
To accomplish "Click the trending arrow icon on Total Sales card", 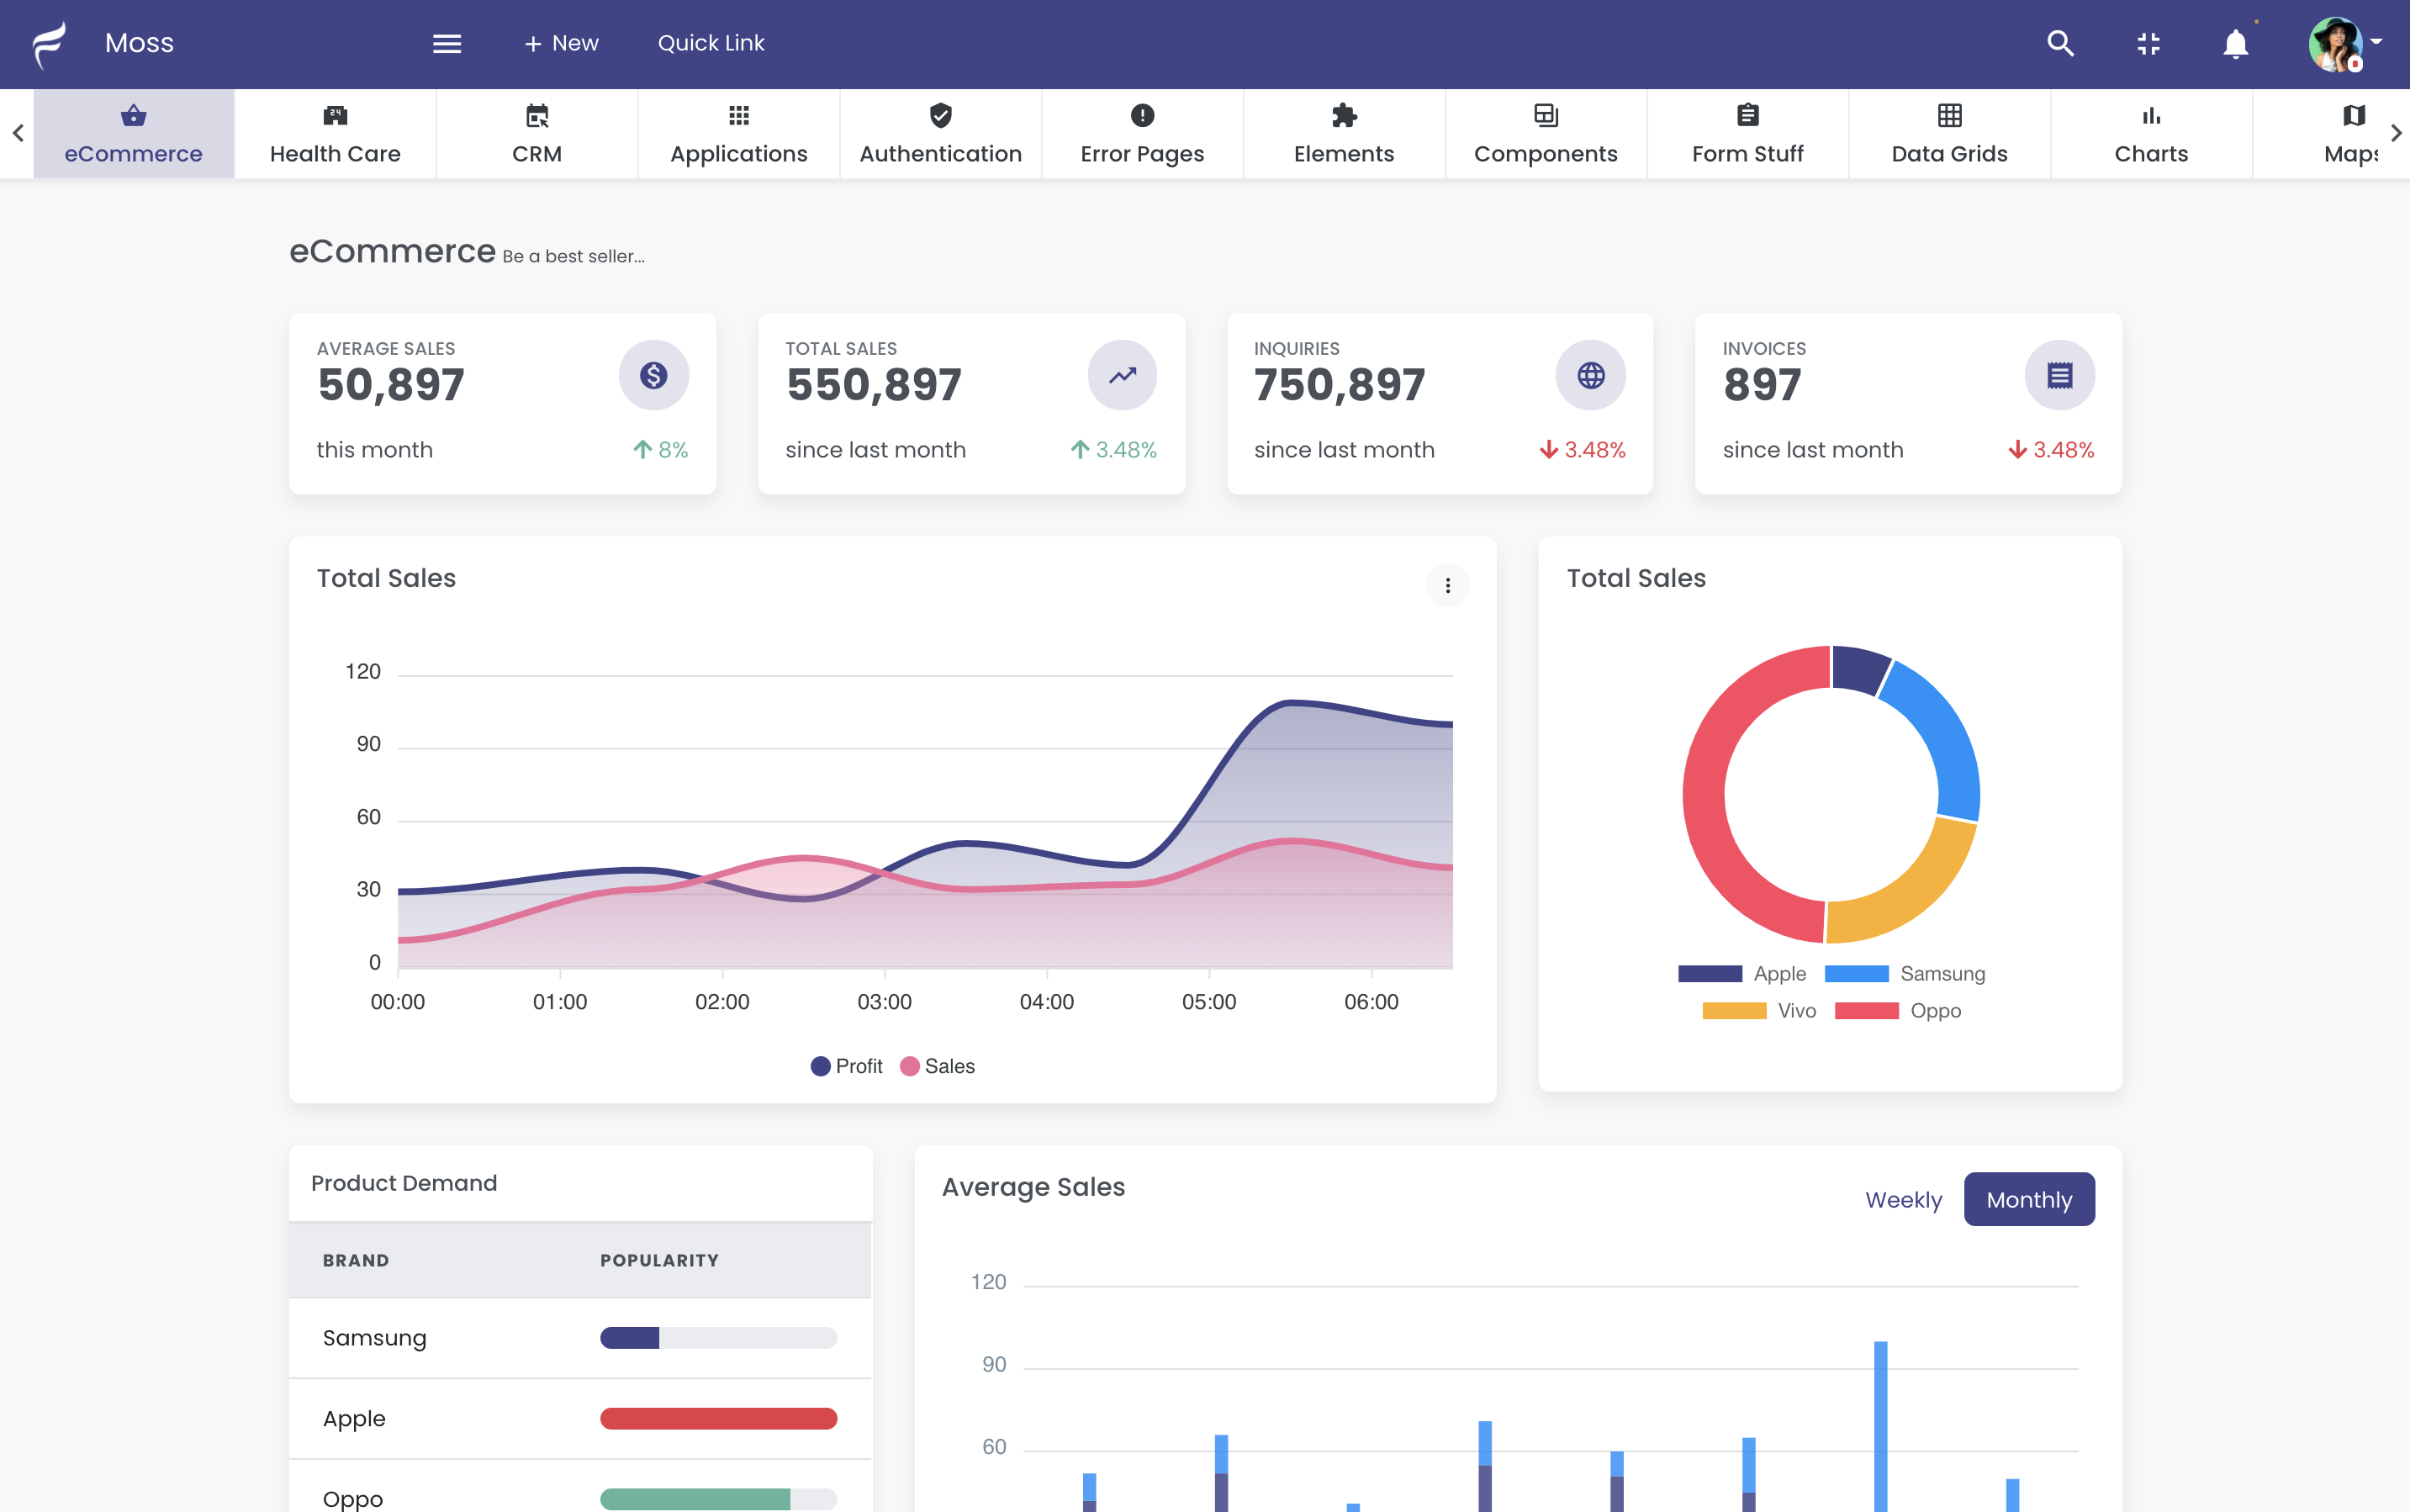I will pos(1122,375).
